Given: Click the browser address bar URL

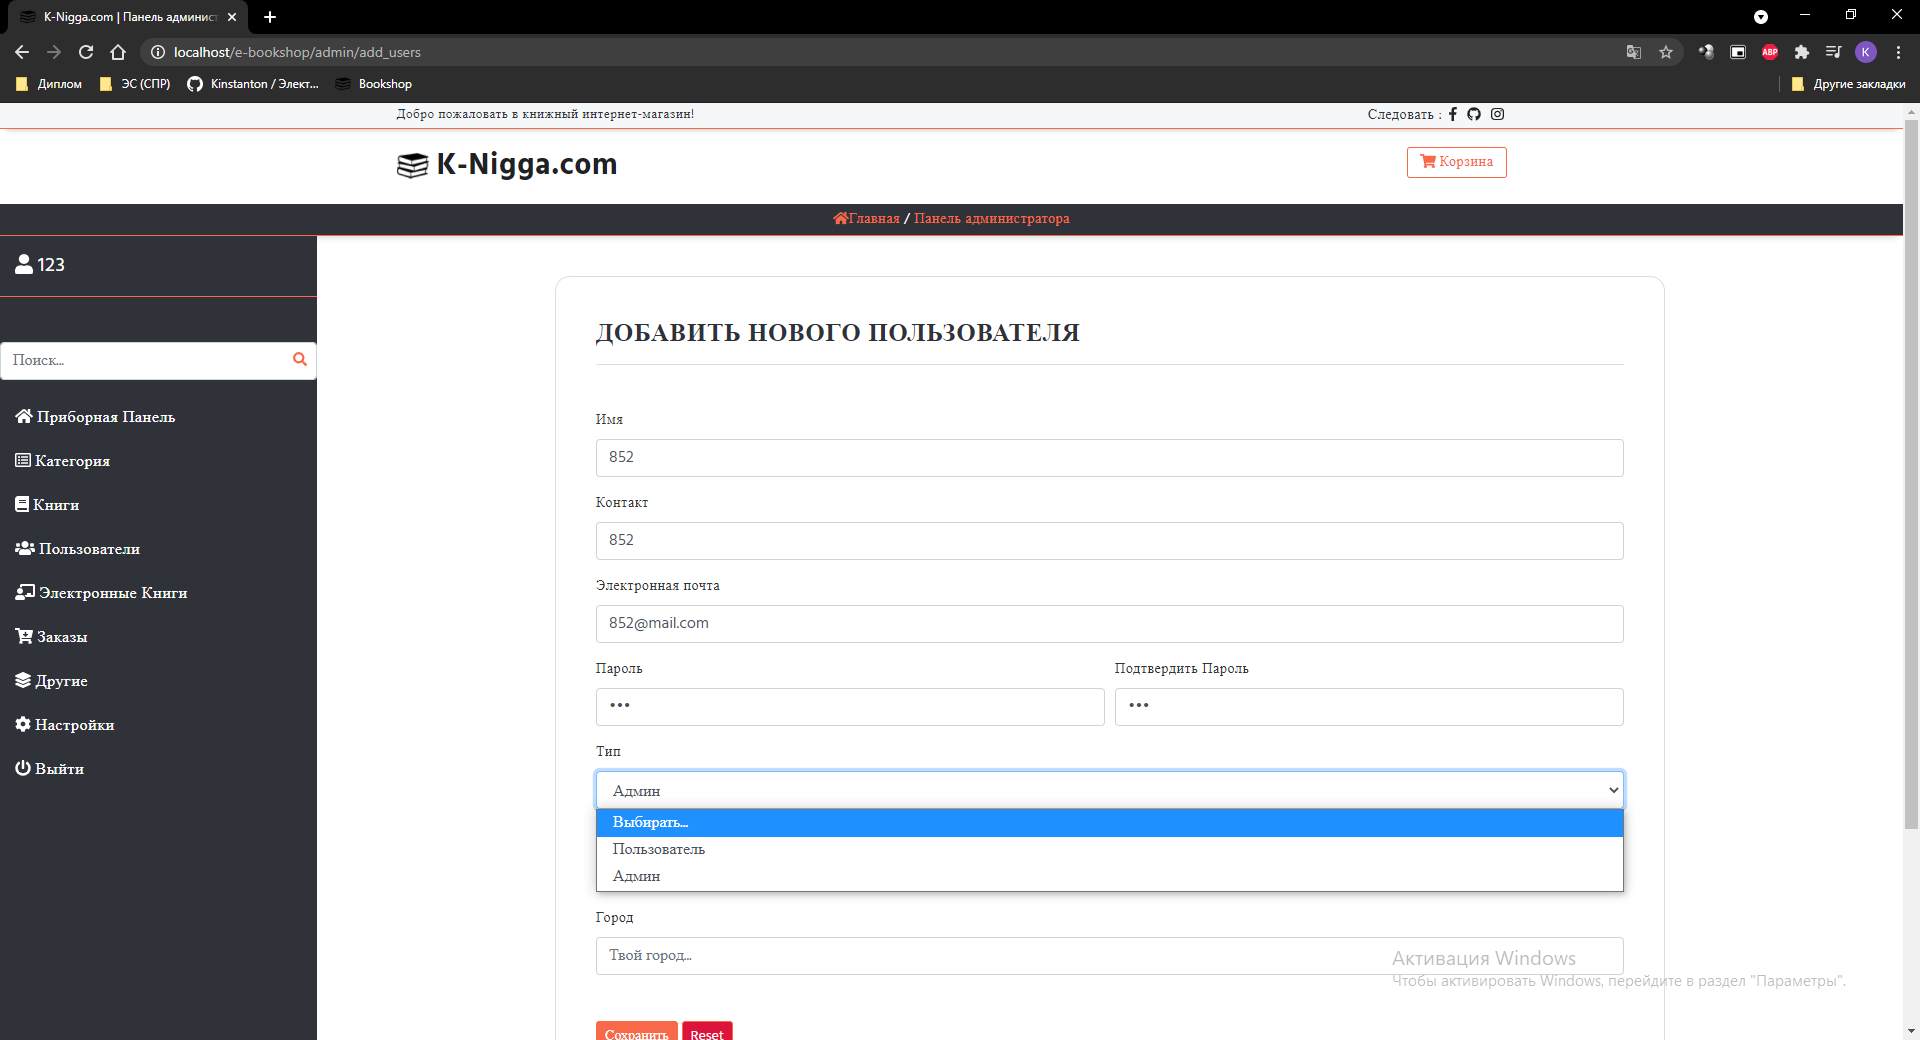Looking at the screenshot, I should [x=297, y=52].
